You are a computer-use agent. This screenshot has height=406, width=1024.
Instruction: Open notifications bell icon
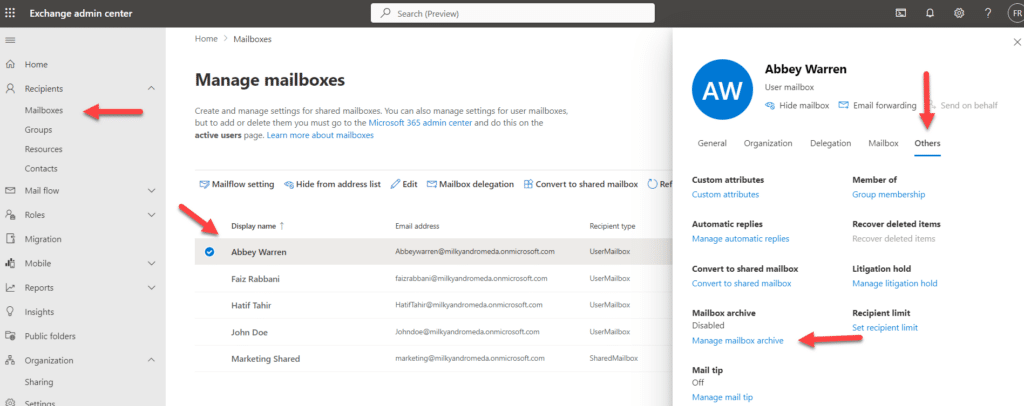click(x=930, y=13)
